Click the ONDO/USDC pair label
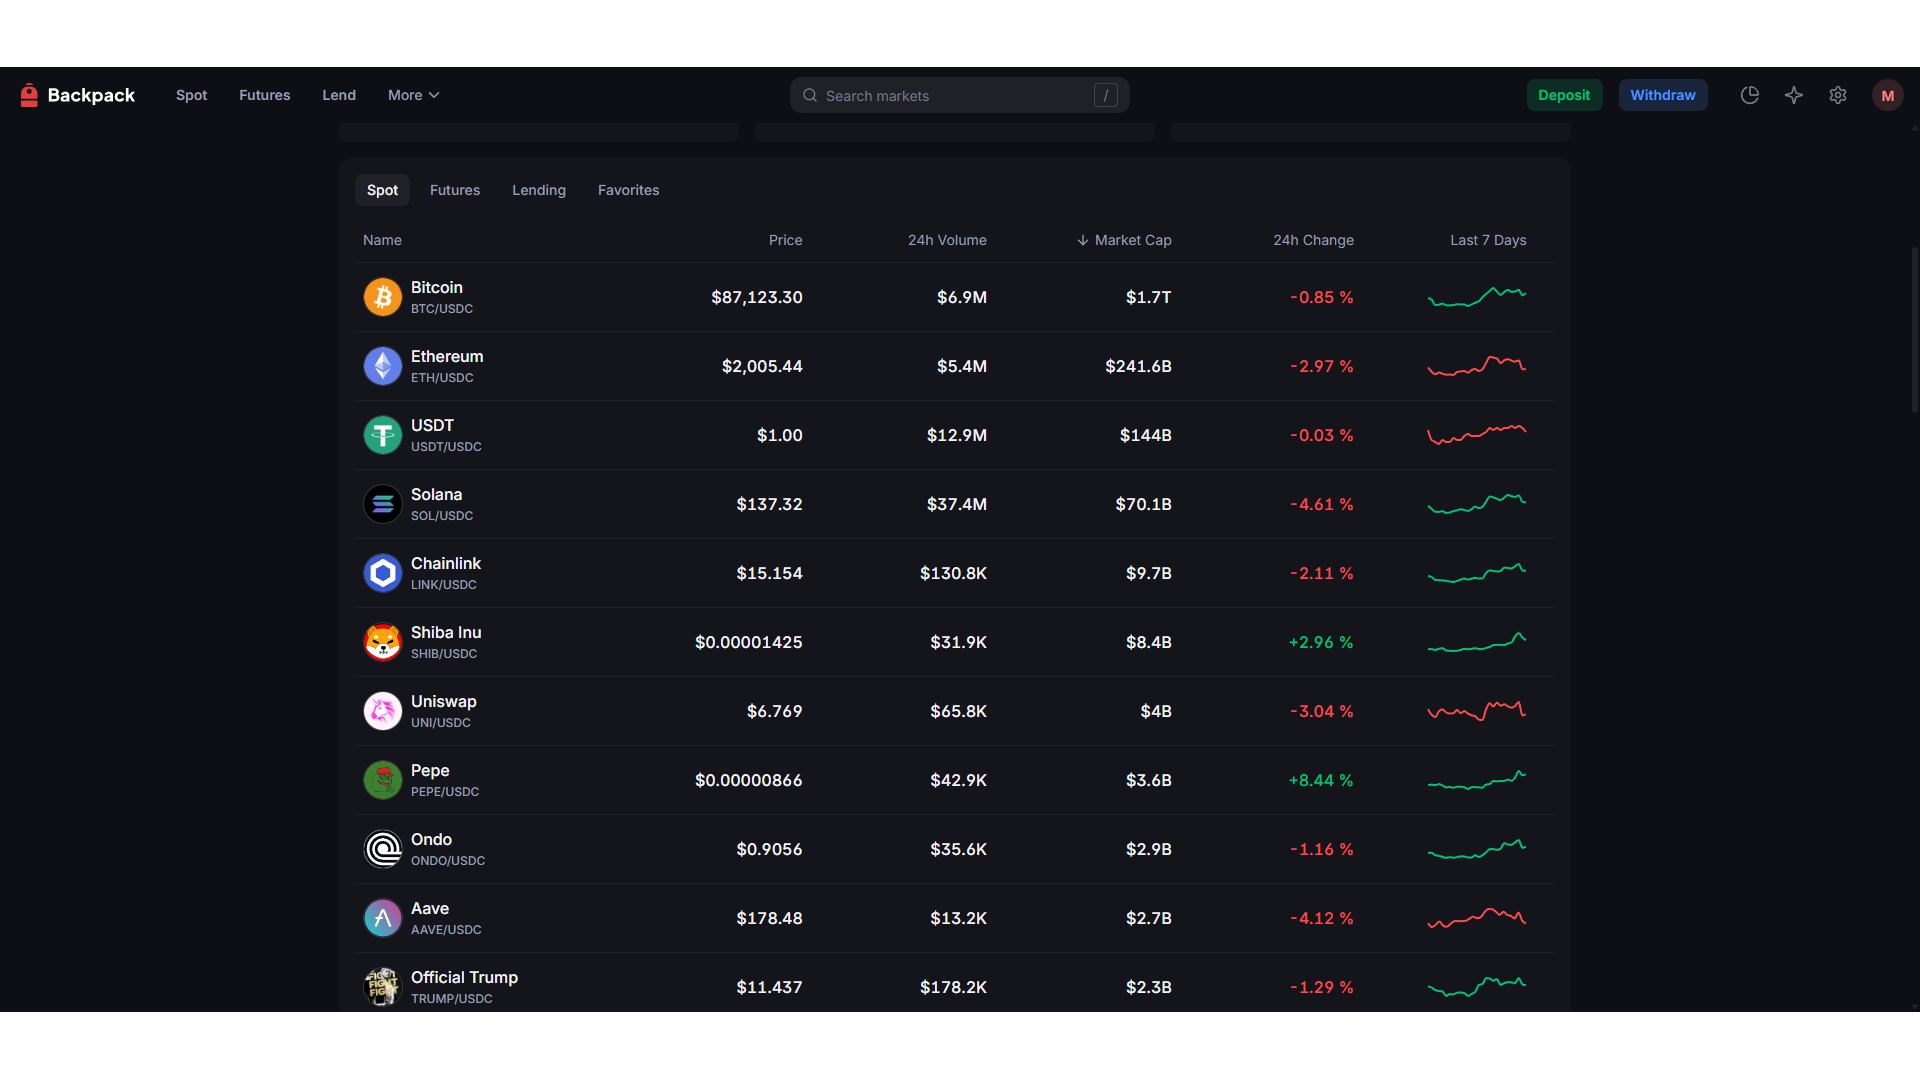The height and width of the screenshot is (1080, 1920). pos(448,861)
